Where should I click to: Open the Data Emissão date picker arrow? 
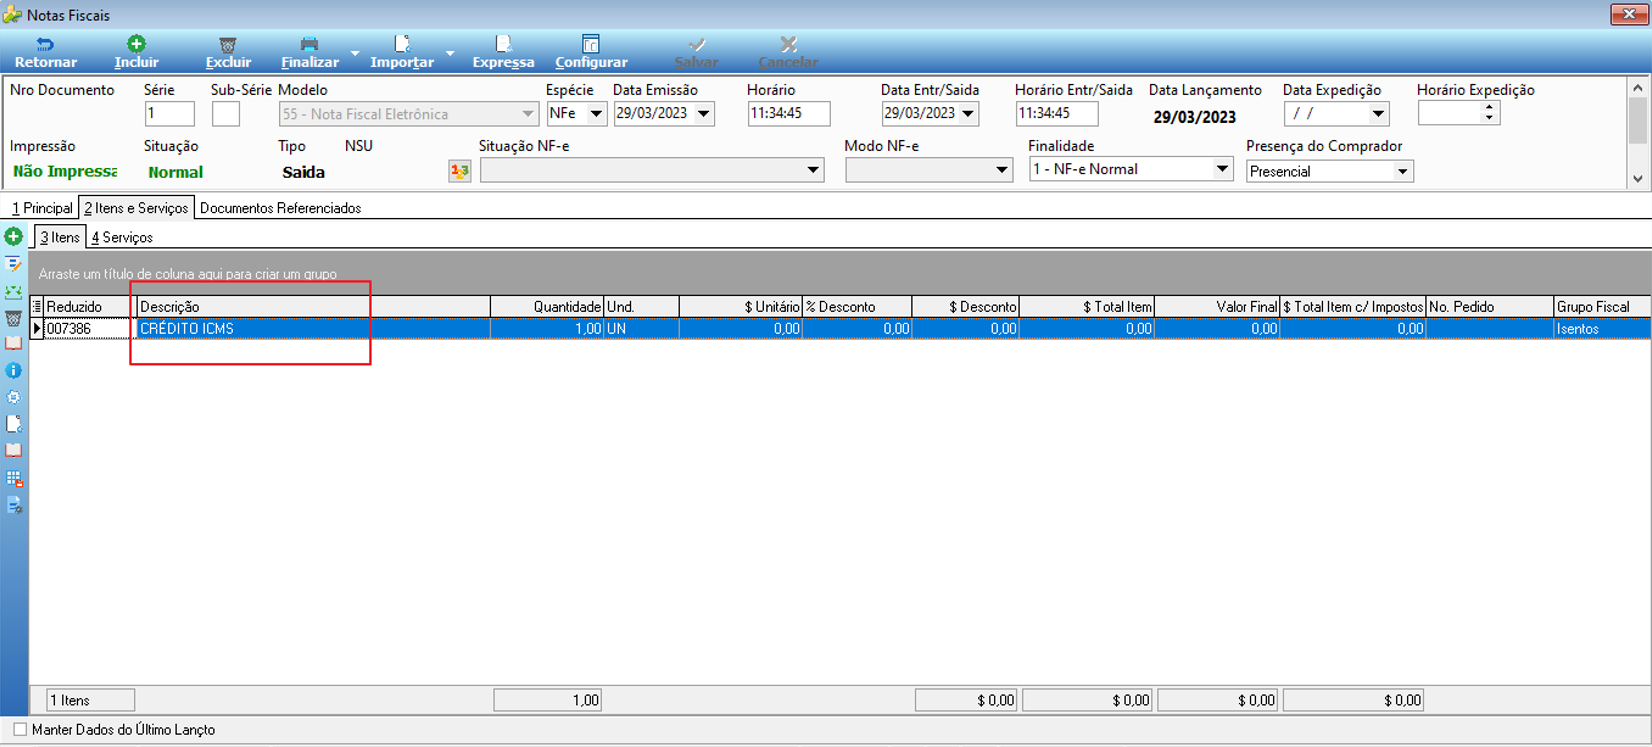704,113
